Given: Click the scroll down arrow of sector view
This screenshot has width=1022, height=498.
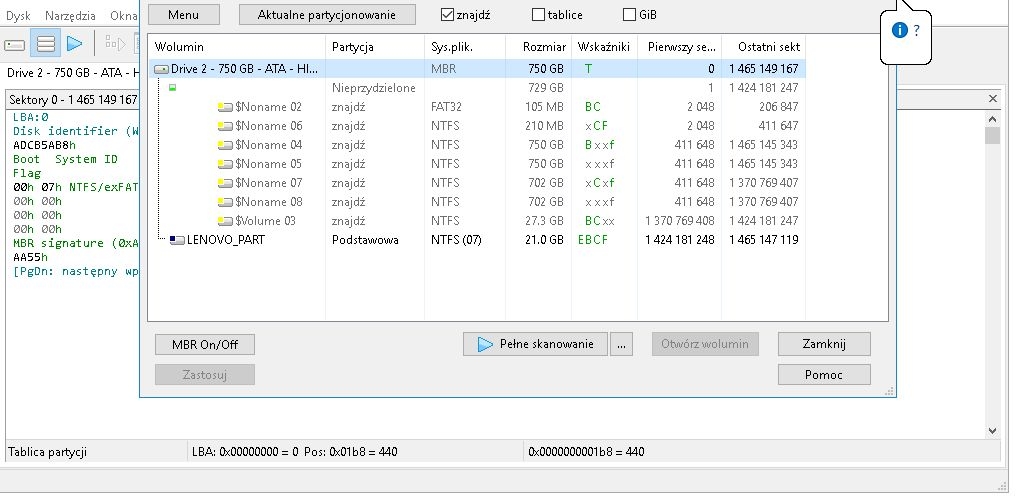Looking at the screenshot, I should point(992,430).
